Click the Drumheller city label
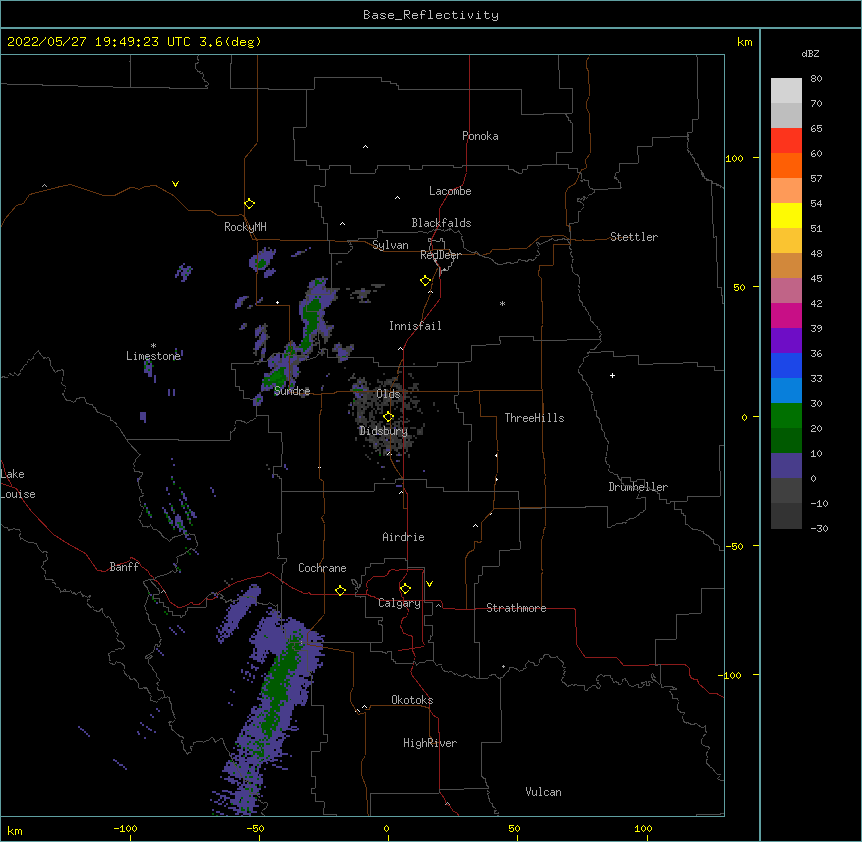The width and height of the screenshot is (862, 842). [x=638, y=487]
